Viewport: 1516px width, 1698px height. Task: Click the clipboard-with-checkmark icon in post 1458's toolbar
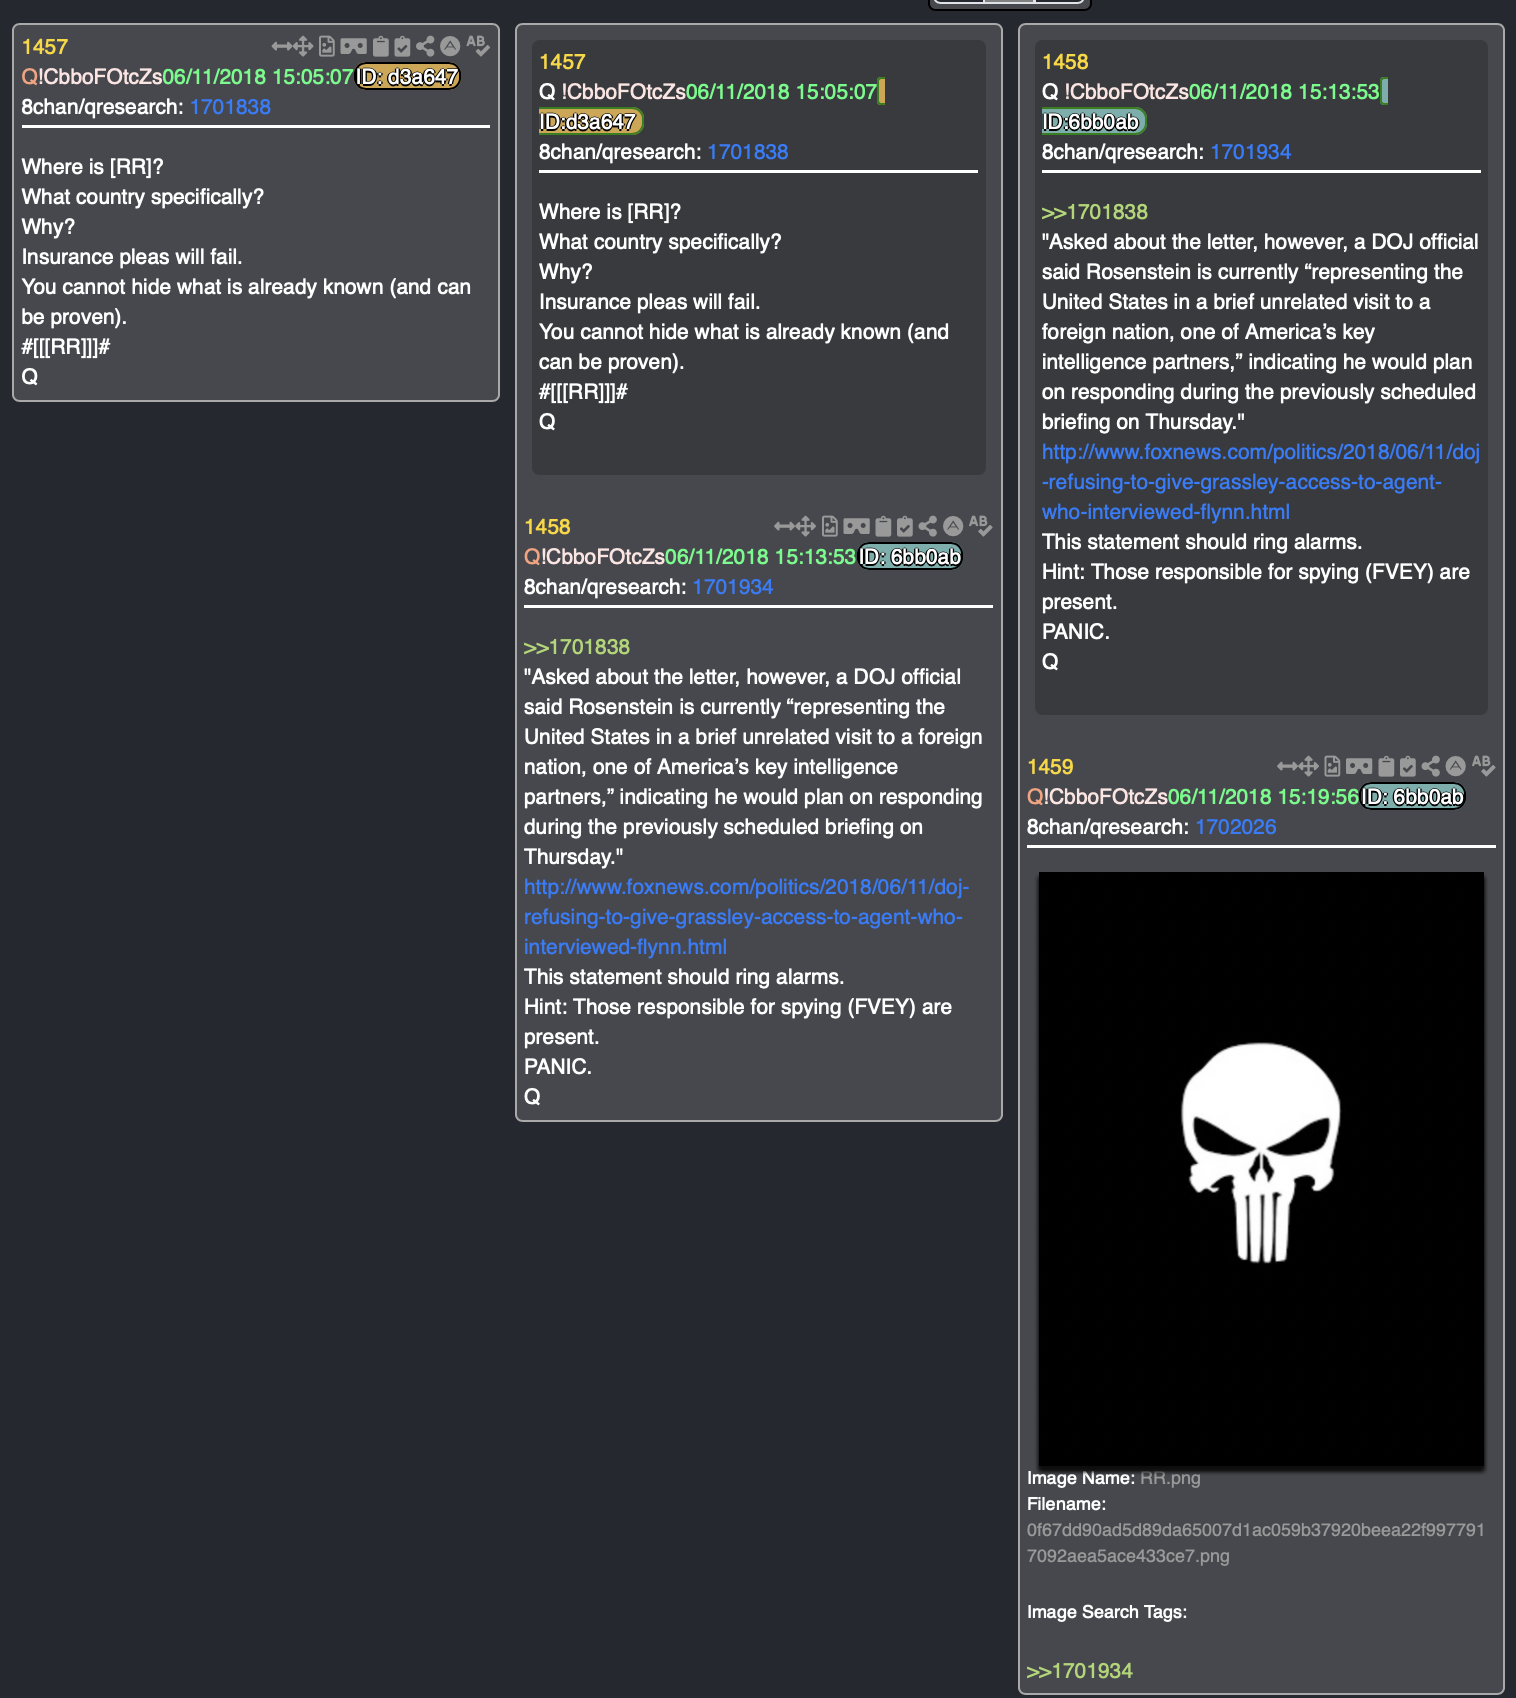[905, 526]
